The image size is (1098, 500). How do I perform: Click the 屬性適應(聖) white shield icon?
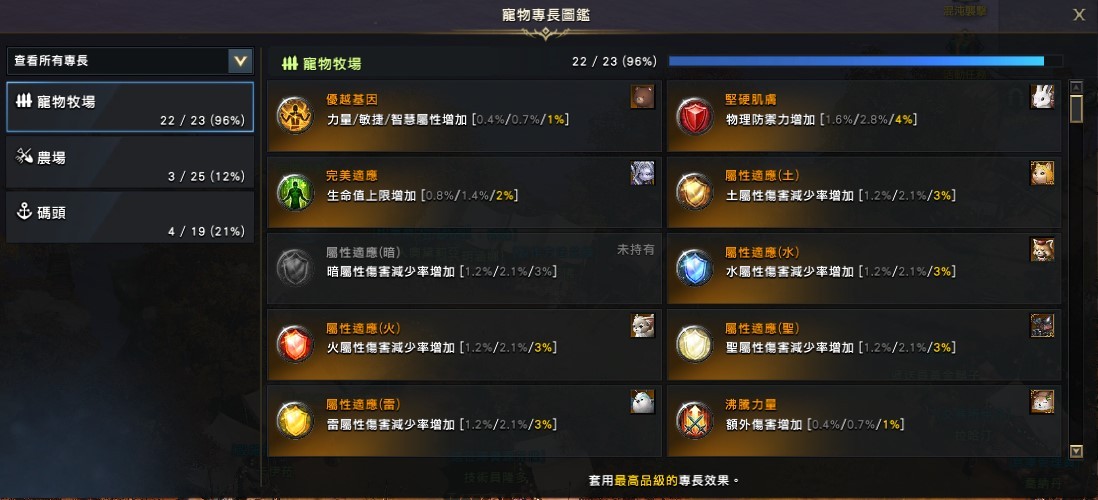click(694, 344)
